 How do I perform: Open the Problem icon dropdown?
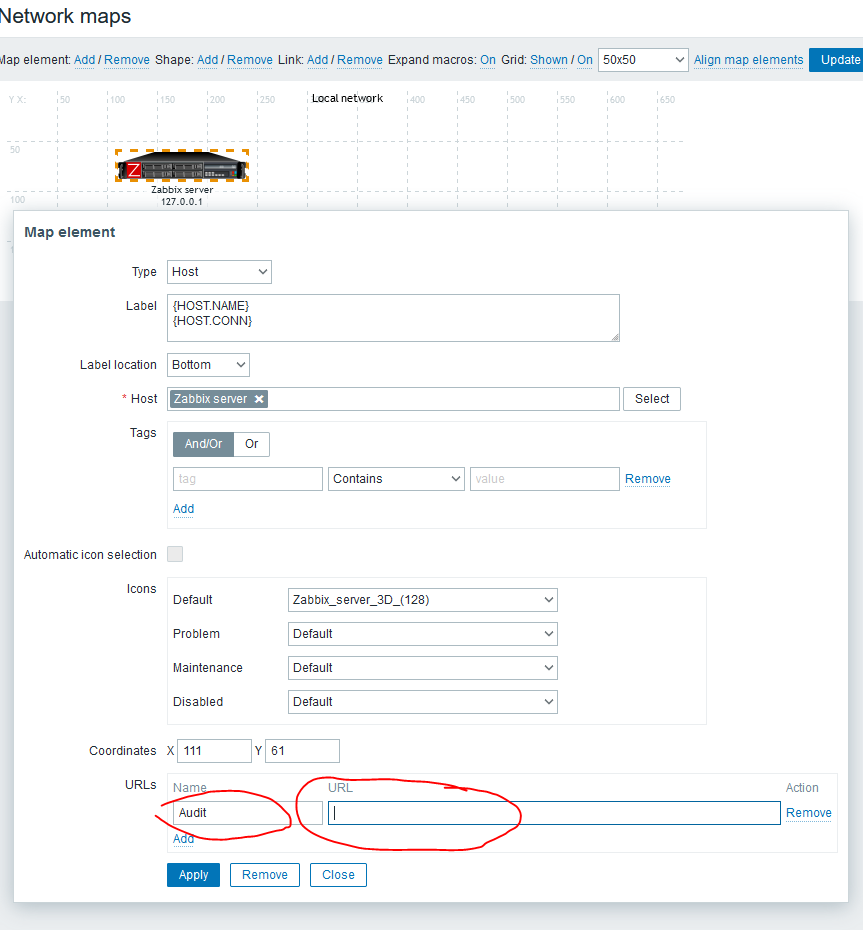click(x=422, y=634)
